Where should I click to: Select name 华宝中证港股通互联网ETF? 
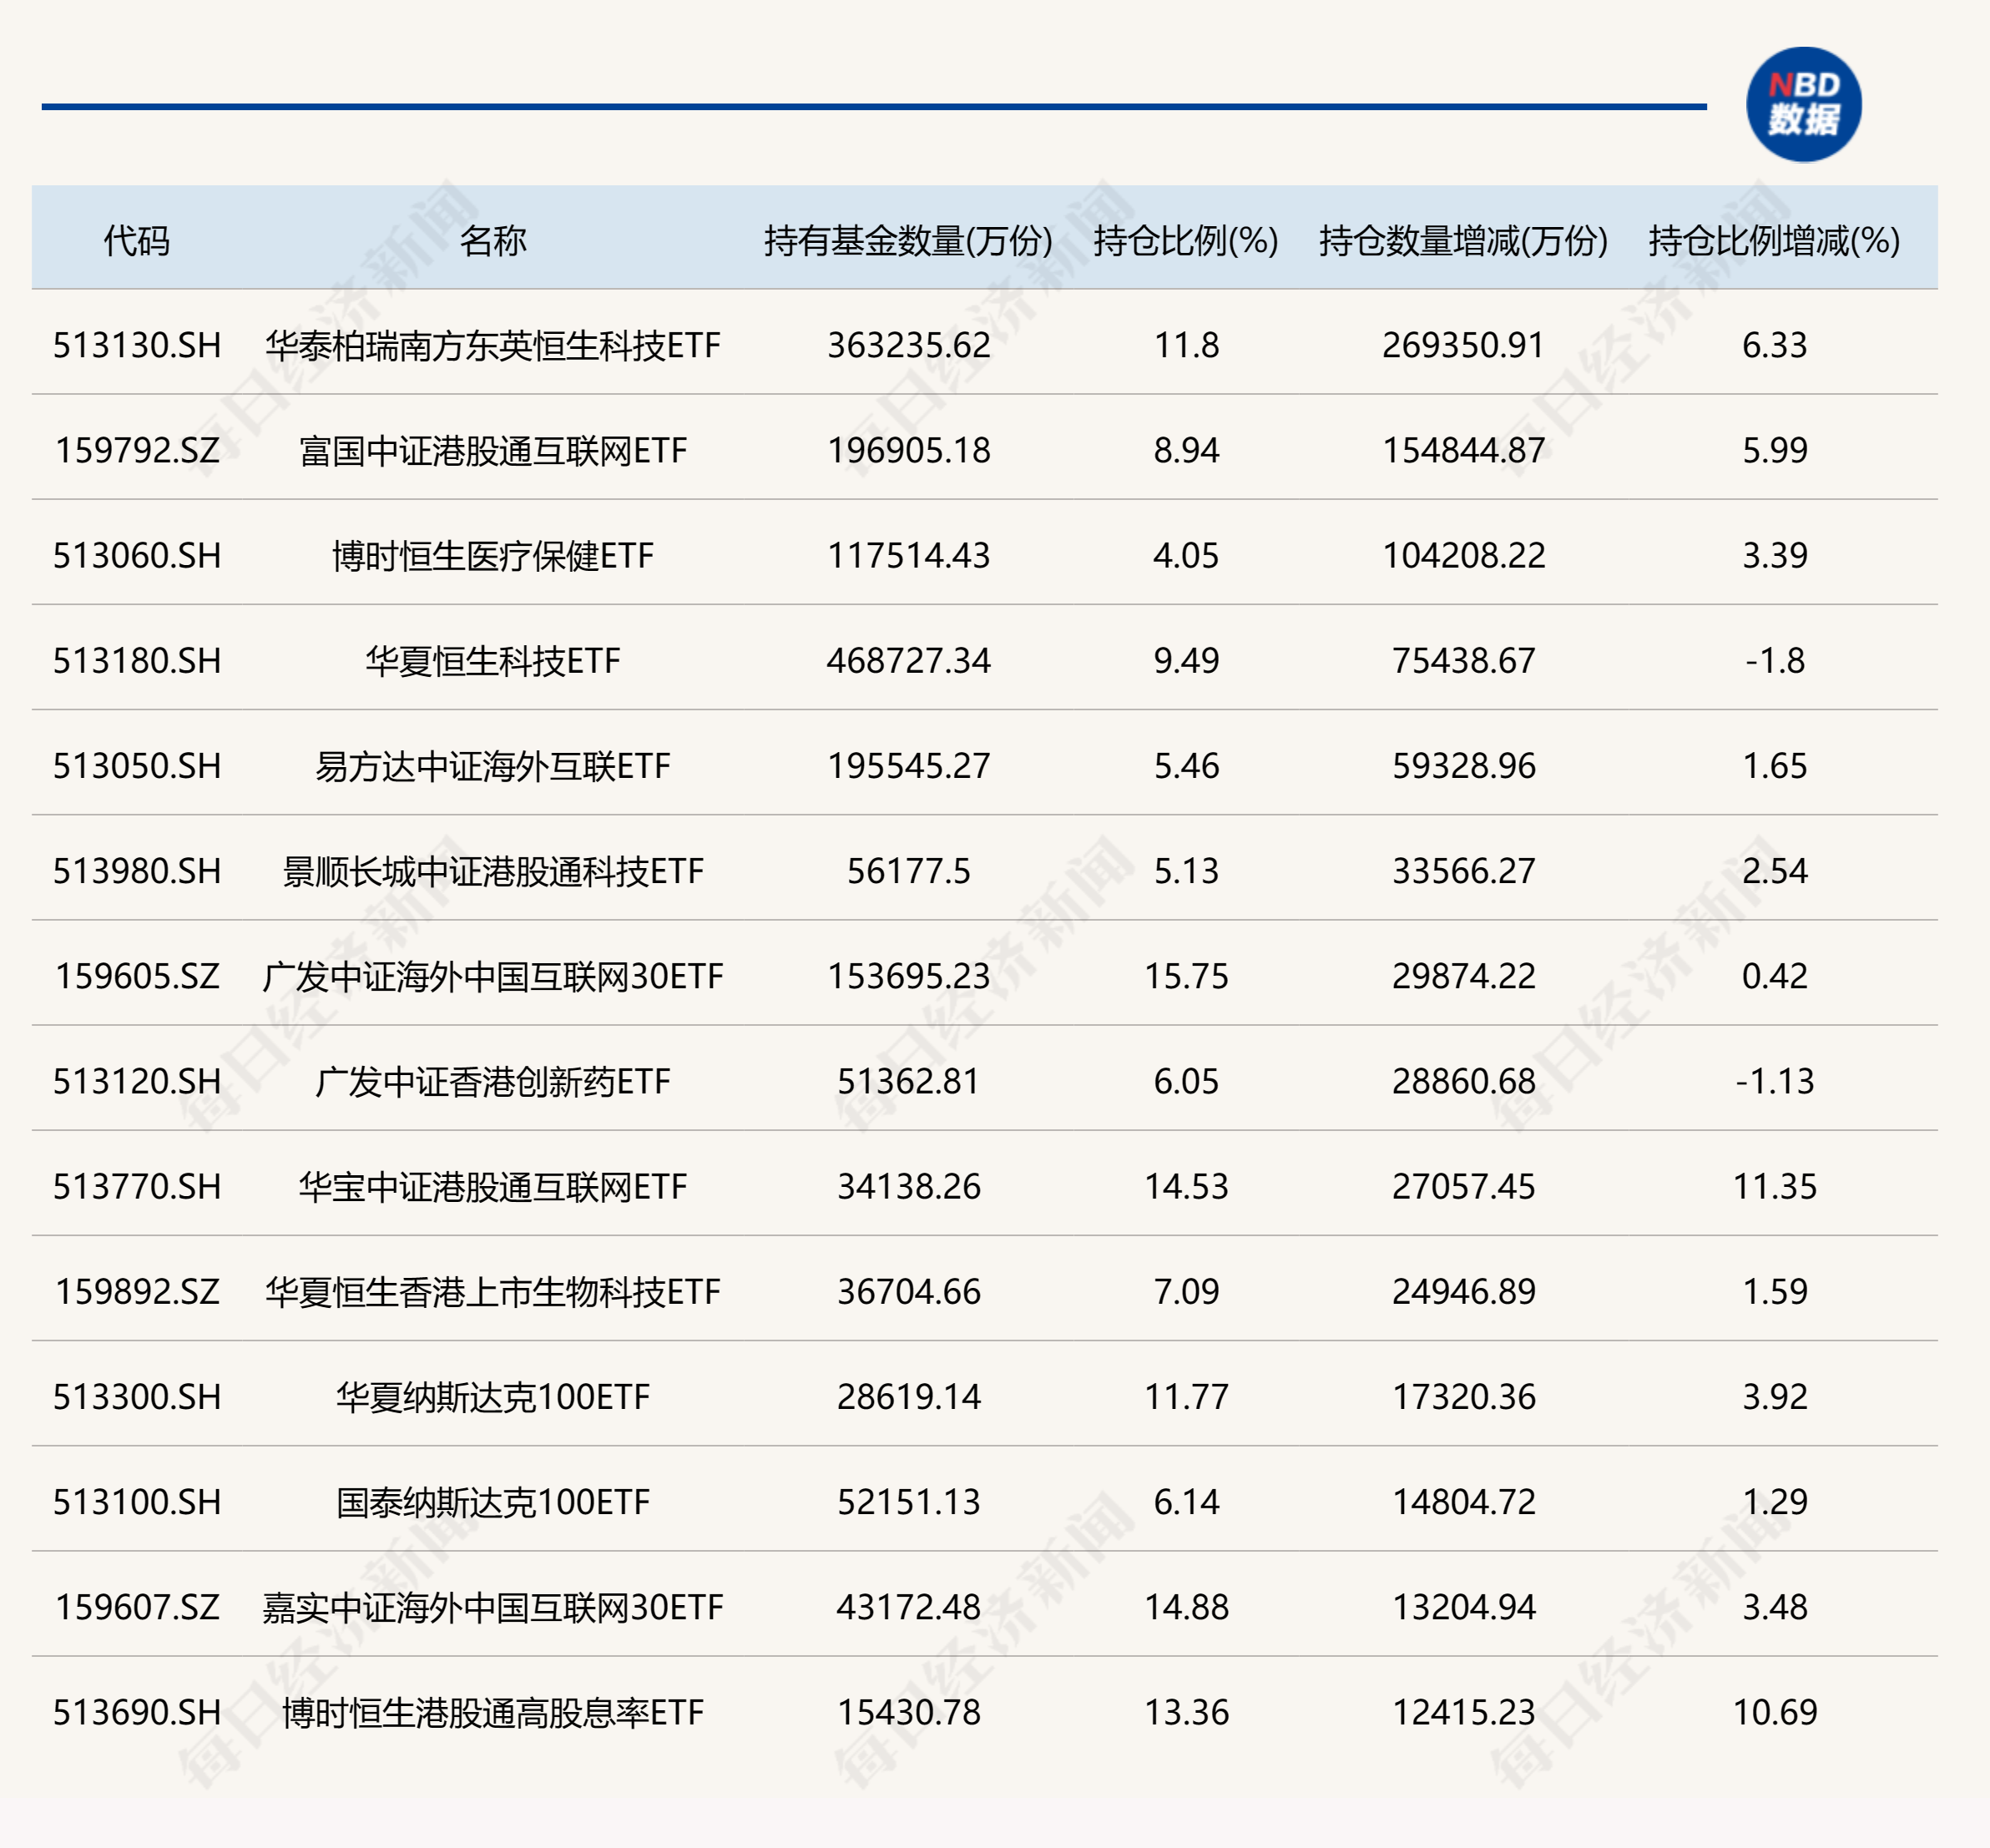[493, 1187]
